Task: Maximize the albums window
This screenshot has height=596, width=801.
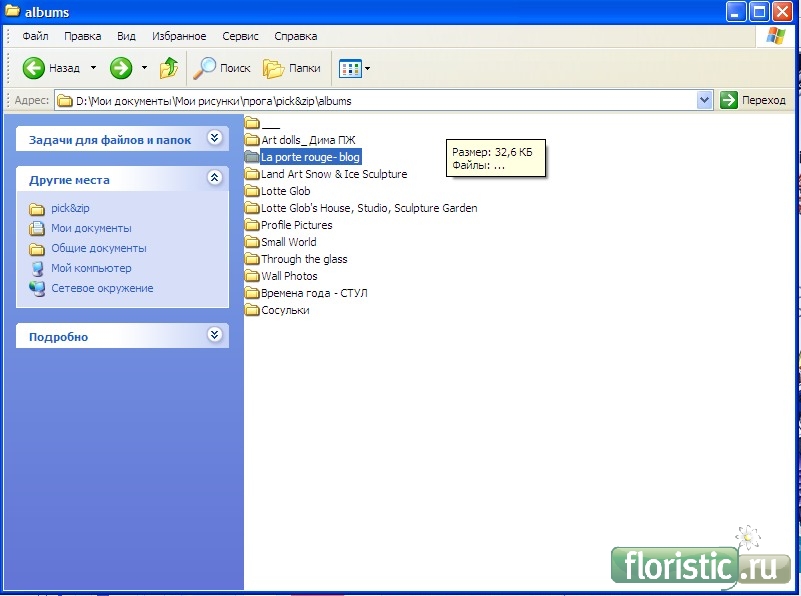Action: (x=759, y=12)
